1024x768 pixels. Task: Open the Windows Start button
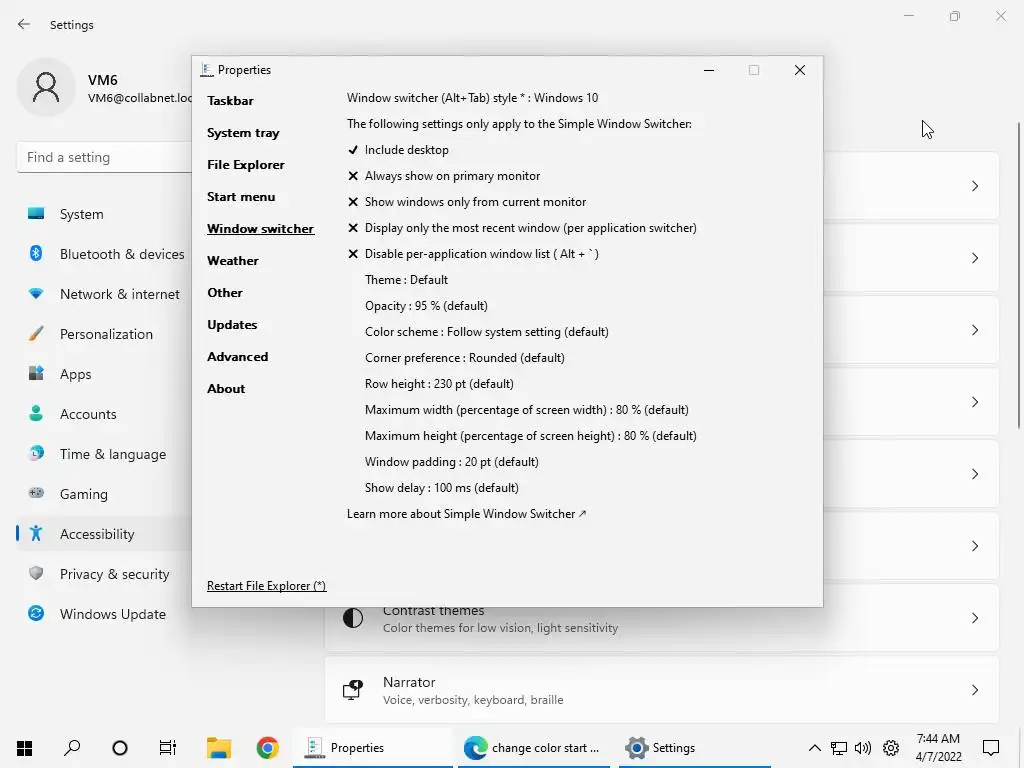(x=24, y=748)
